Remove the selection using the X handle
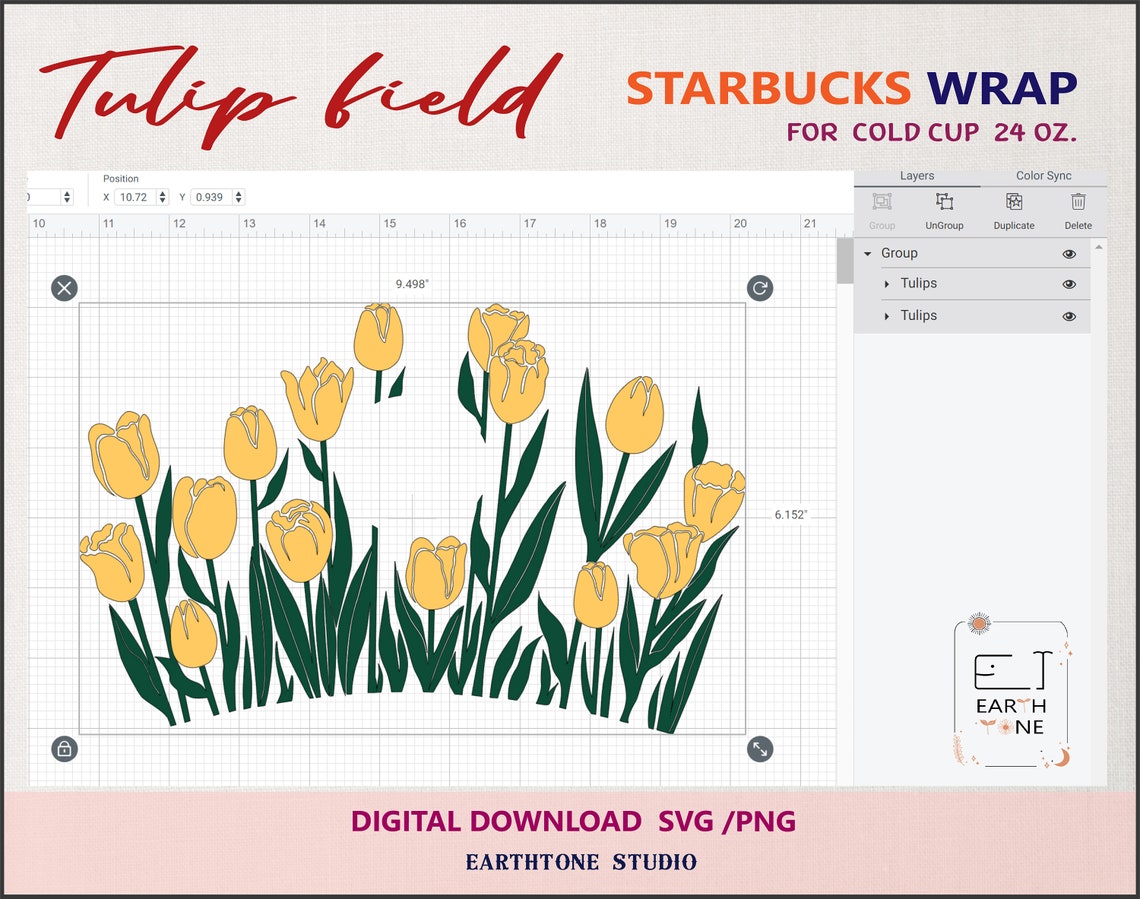Screen dimensions: 1140x899 (63, 289)
